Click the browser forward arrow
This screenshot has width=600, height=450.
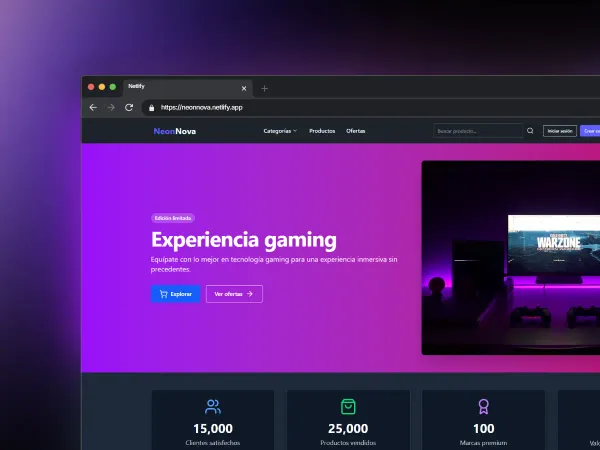111,108
